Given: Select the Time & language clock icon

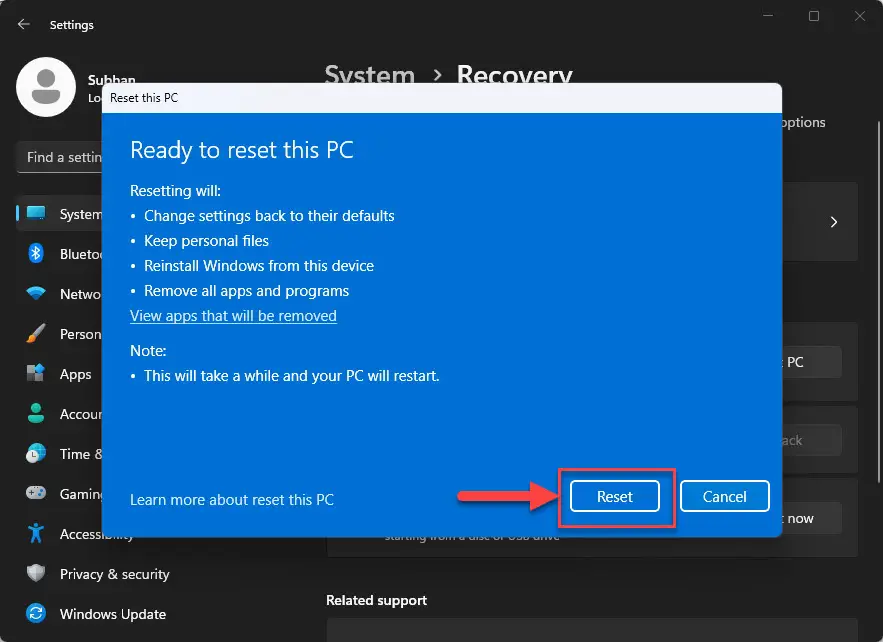Looking at the screenshot, I should [36, 453].
